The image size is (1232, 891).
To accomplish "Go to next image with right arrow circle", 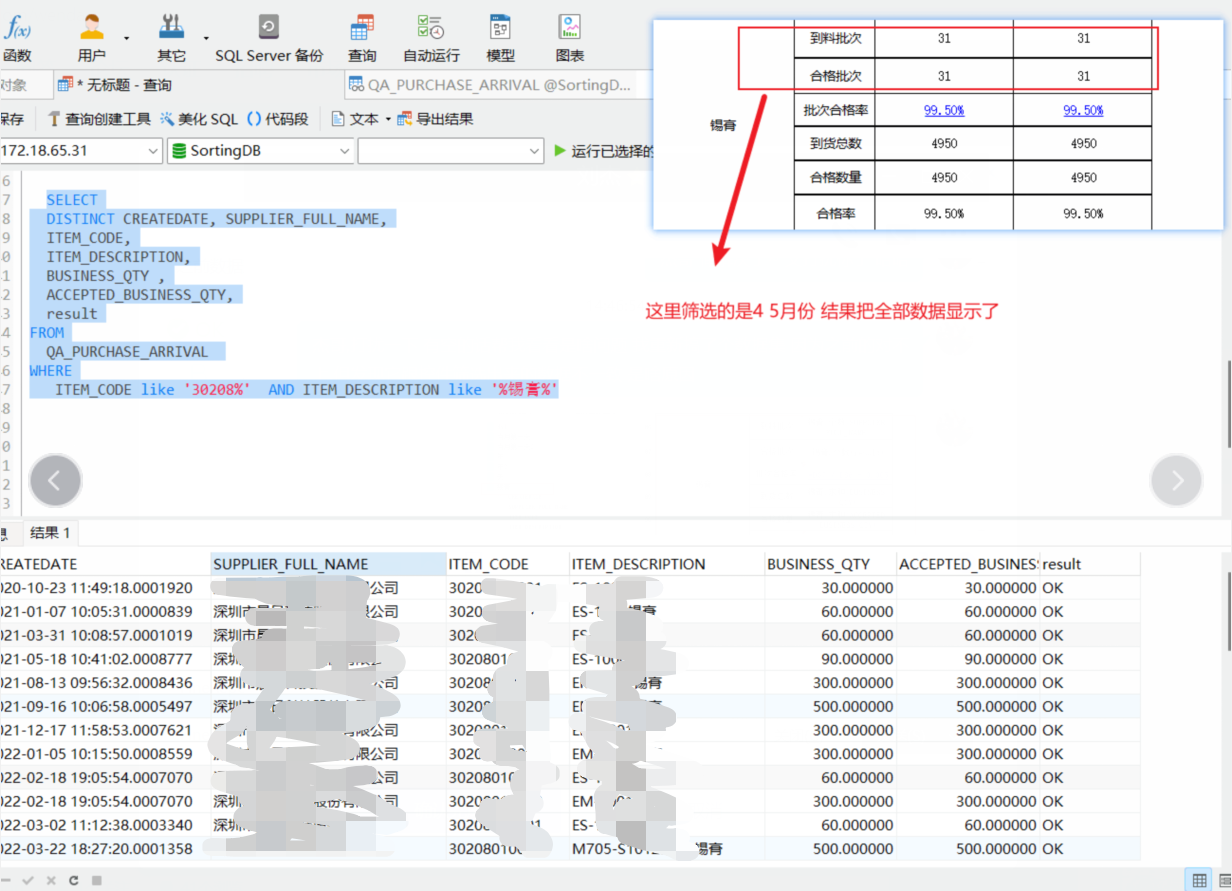I will [1177, 480].
